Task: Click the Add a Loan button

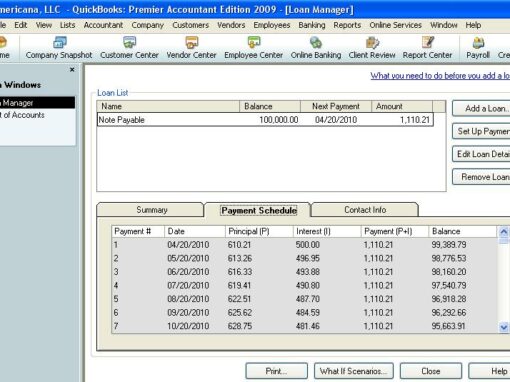Action: [481, 109]
